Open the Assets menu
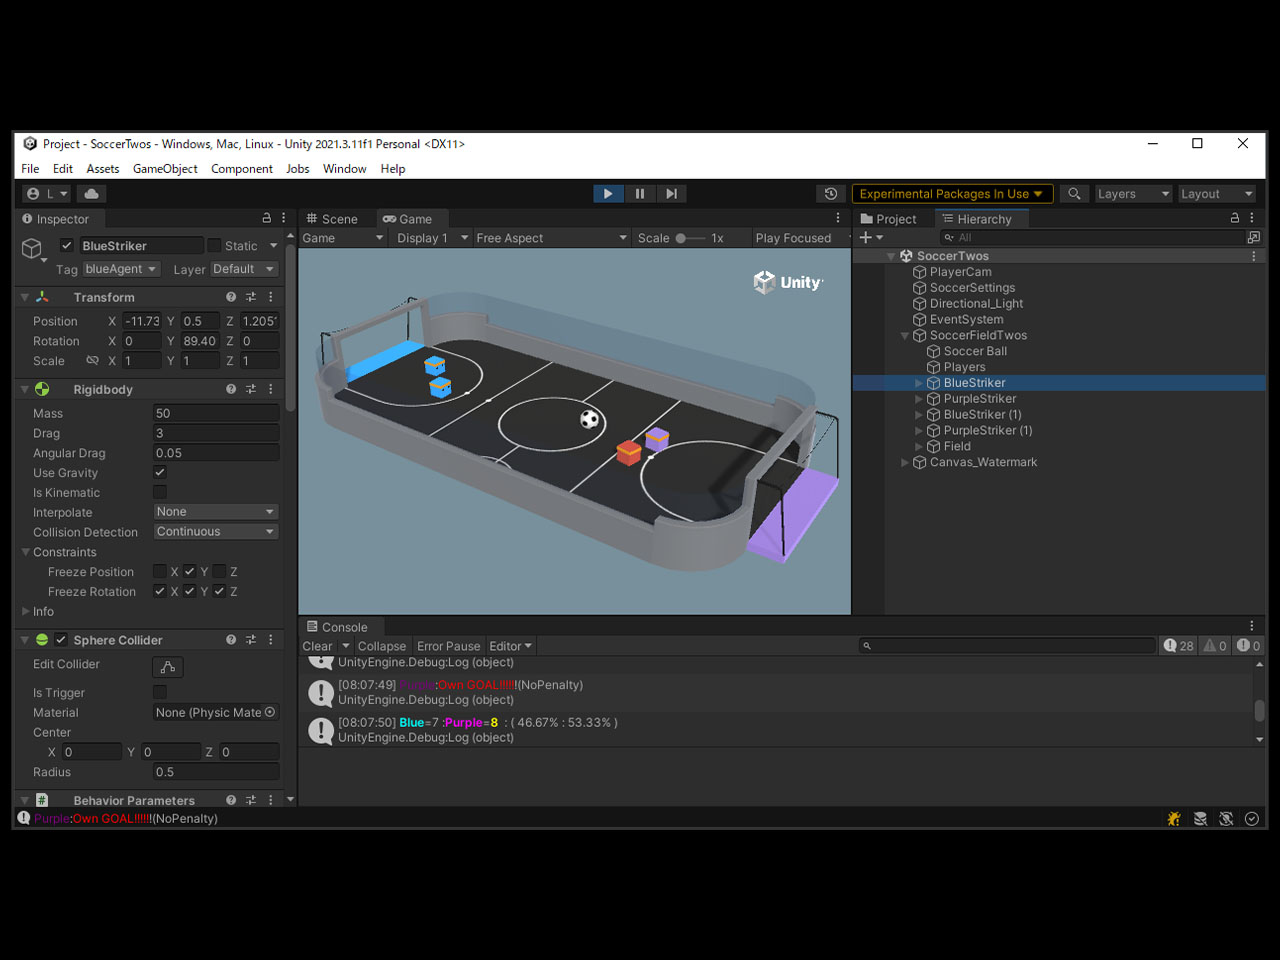Image resolution: width=1280 pixels, height=960 pixels. [x=102, y=169]
